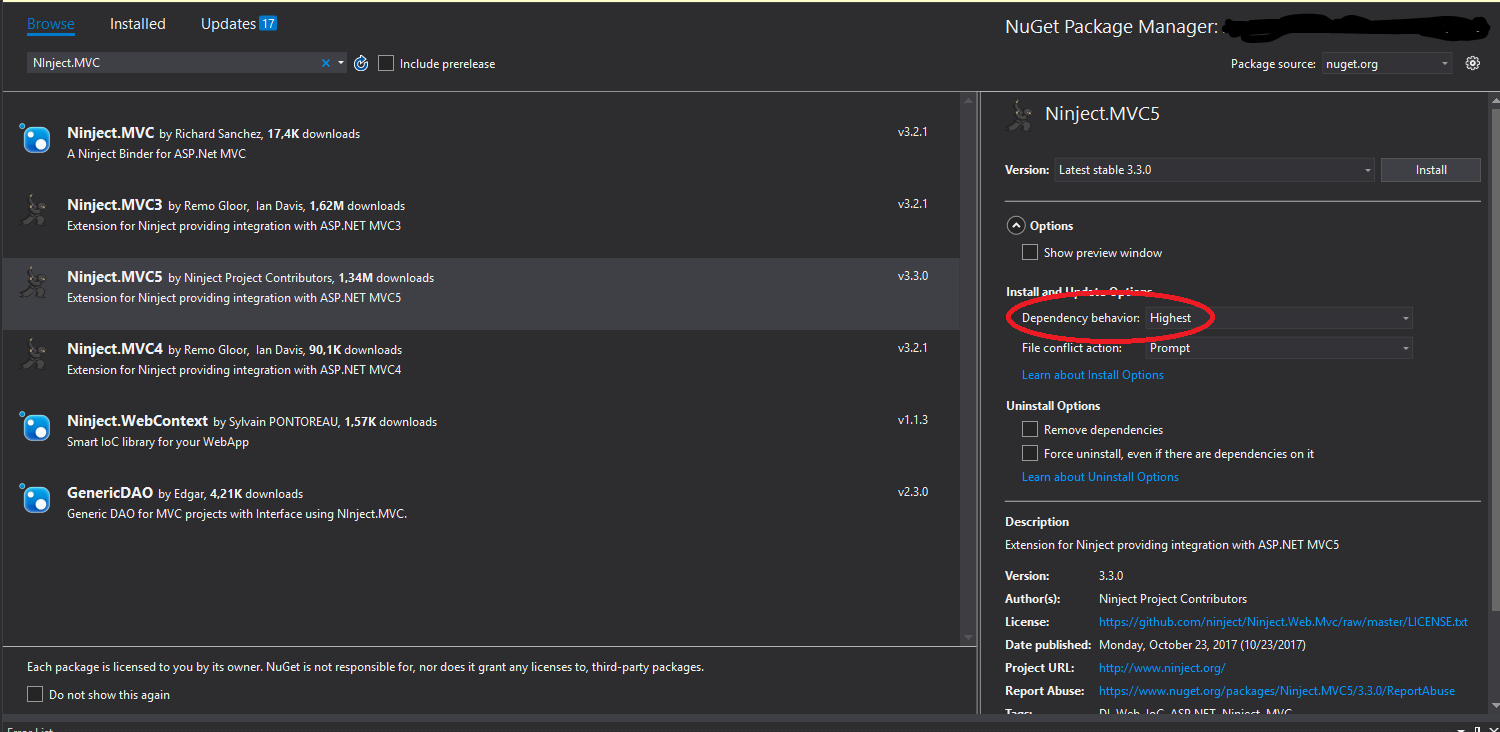The width and height of the screenshot is (1500, 732).
Task: Install the Ninject.MVC5 package
Action: (1431, 170)
